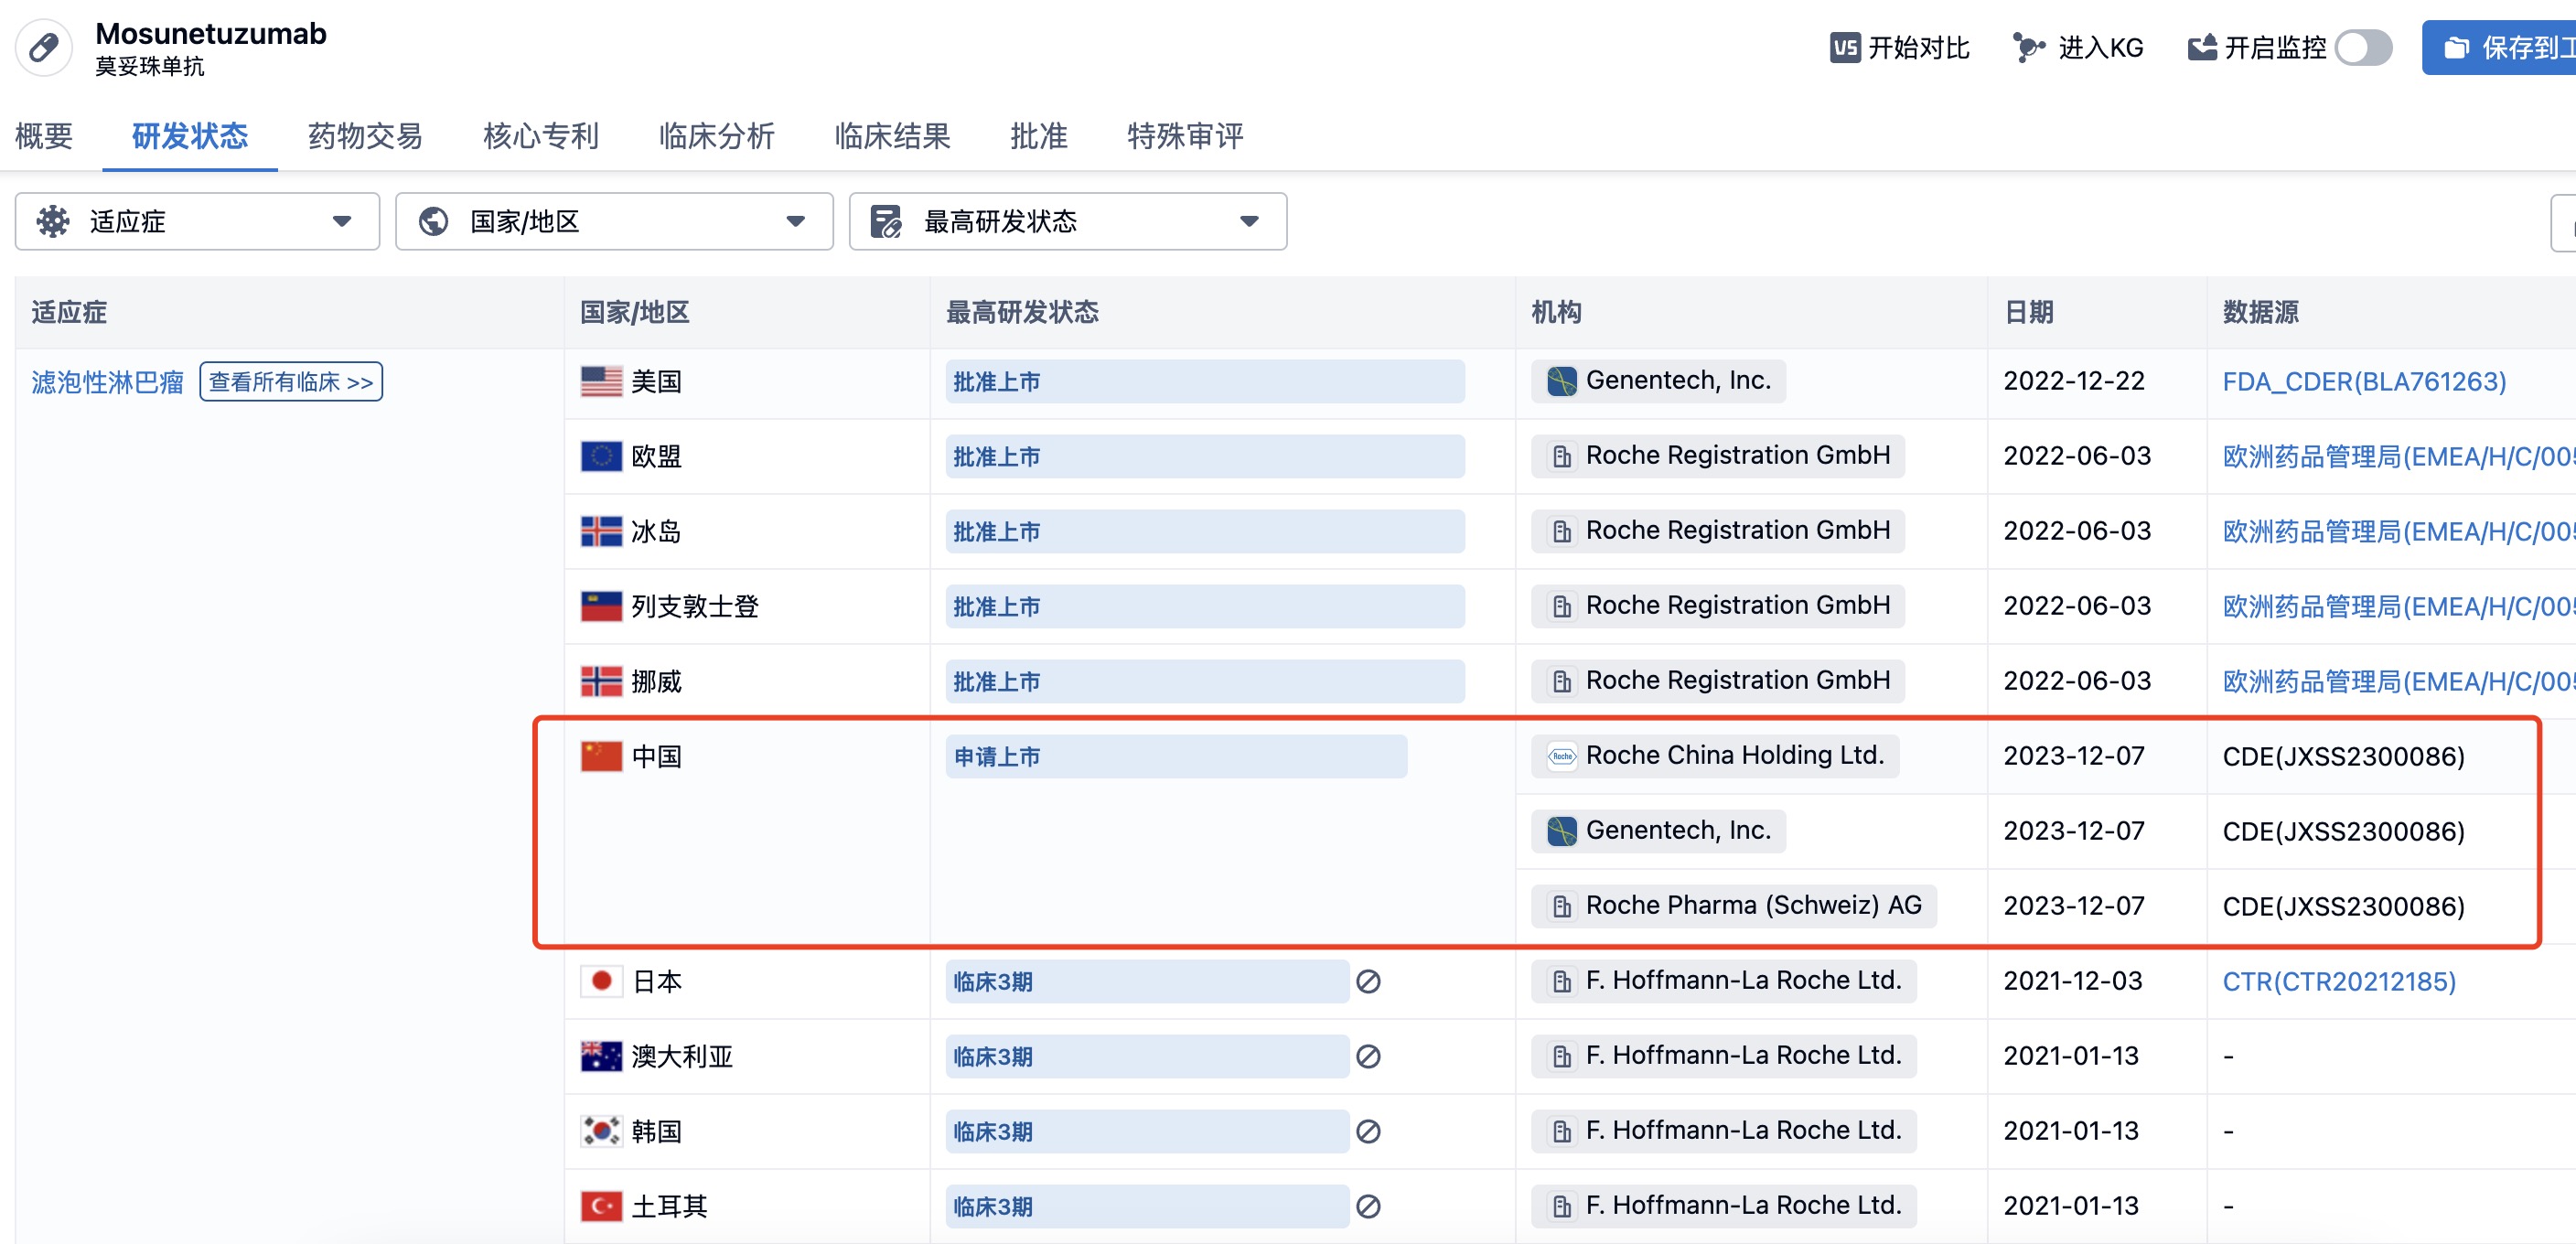This screenshot has width=2576, height=1244.
Task: Click the stopped icon in 日本 row
Action: coord(1368,982)
